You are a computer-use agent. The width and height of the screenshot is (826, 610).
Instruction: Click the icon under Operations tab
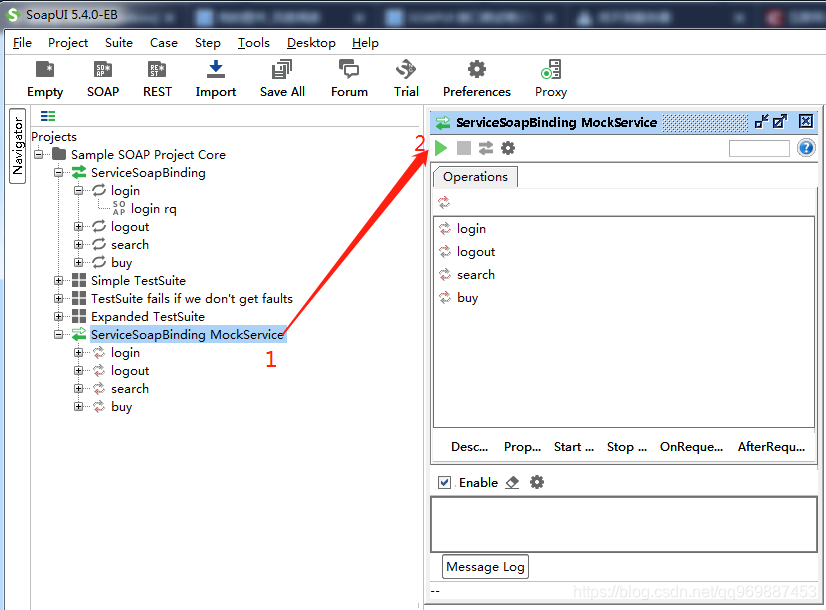tap(444, 202)
